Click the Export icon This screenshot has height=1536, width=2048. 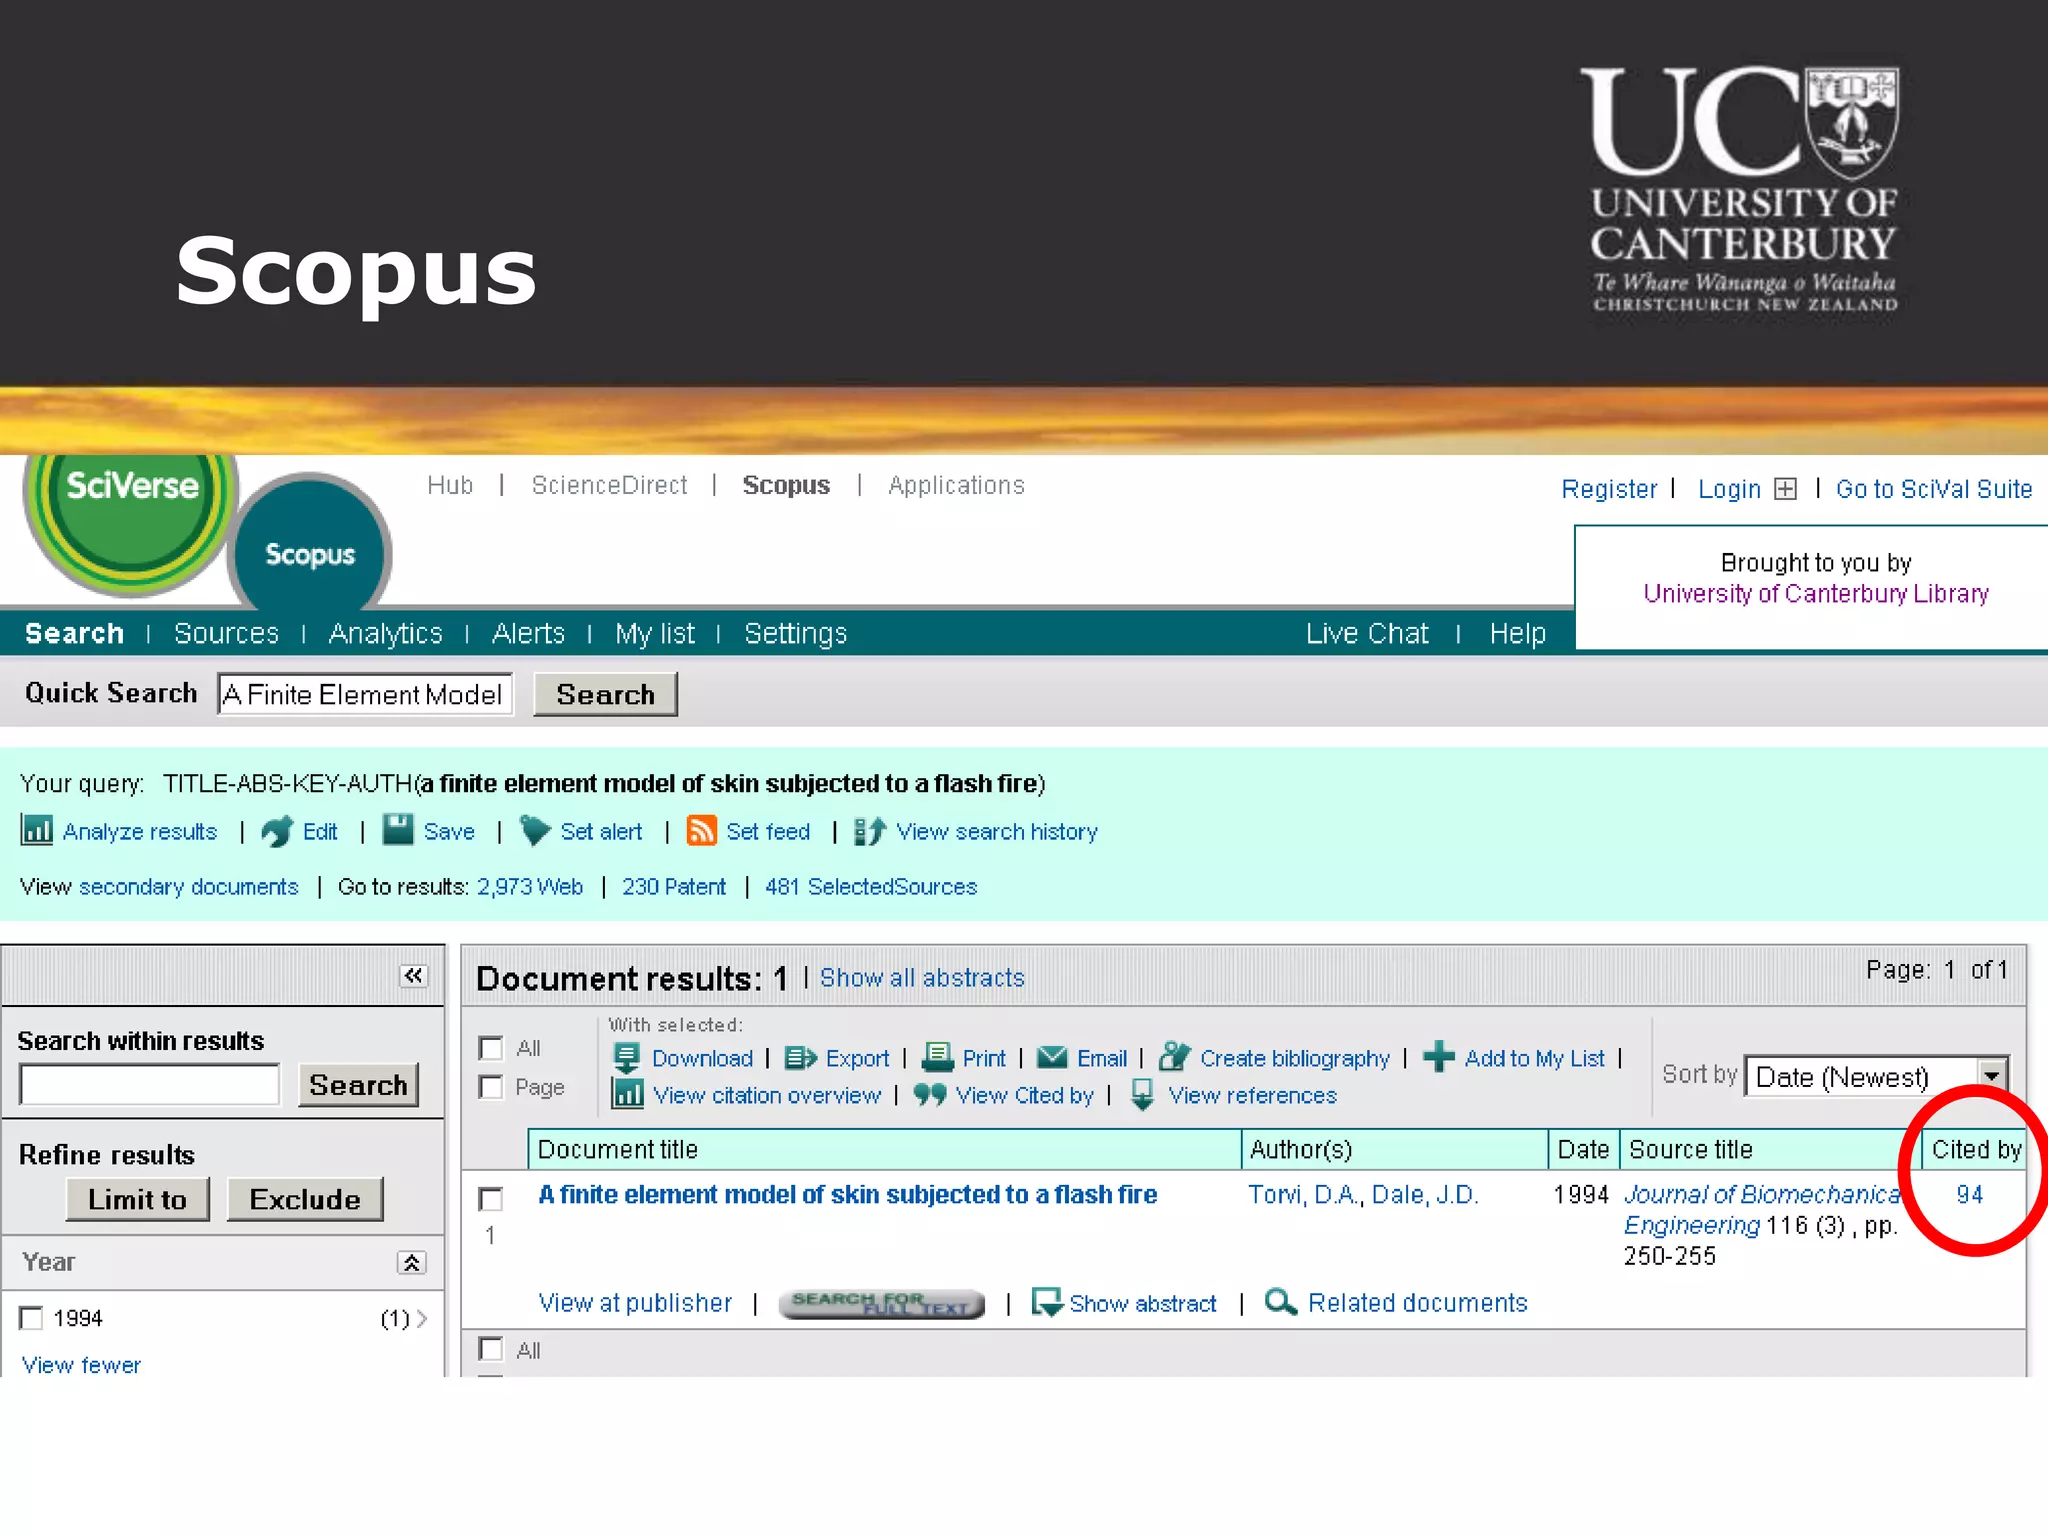(800, 1057)
